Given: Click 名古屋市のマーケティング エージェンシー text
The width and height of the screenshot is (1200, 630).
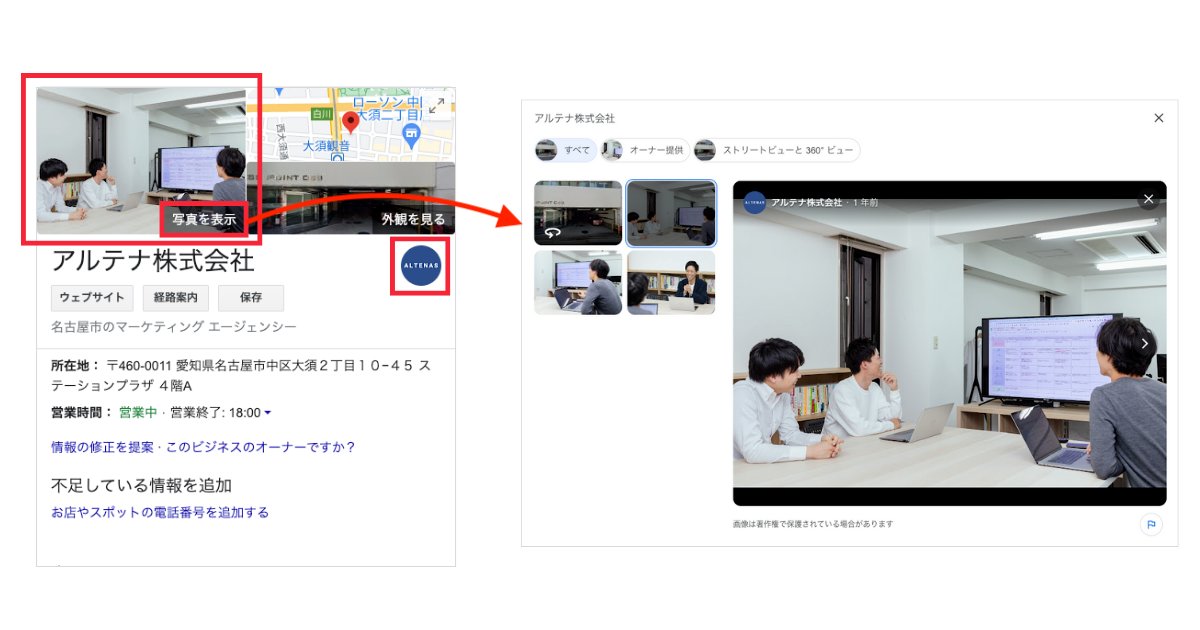Looking at the screenshot, I should [x=174, y=327].
